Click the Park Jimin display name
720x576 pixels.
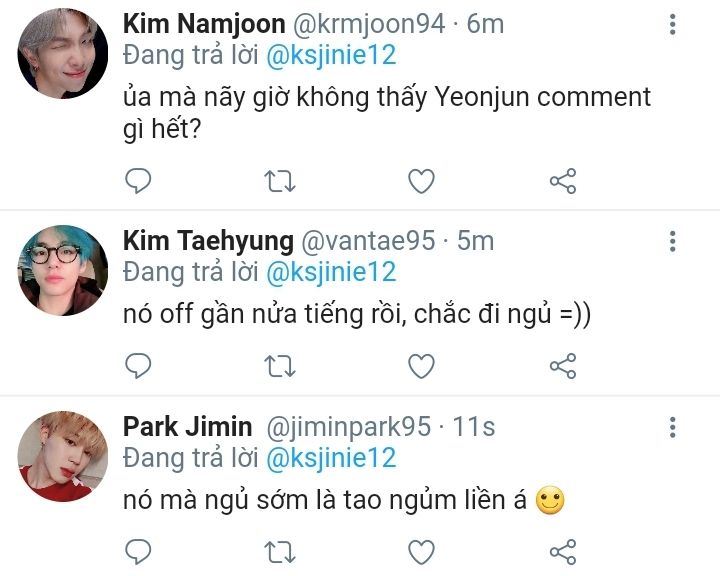click(187, 427)
